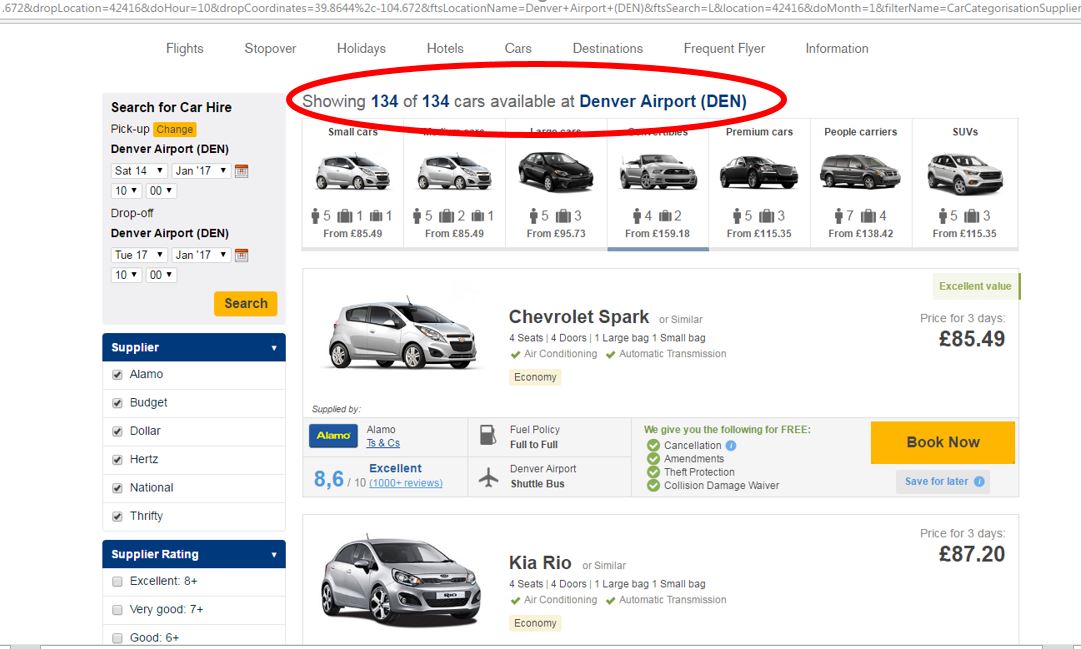
Task: Open the Frequent Flyer menu
Action: pyautogui.click(x=725, y=49)
